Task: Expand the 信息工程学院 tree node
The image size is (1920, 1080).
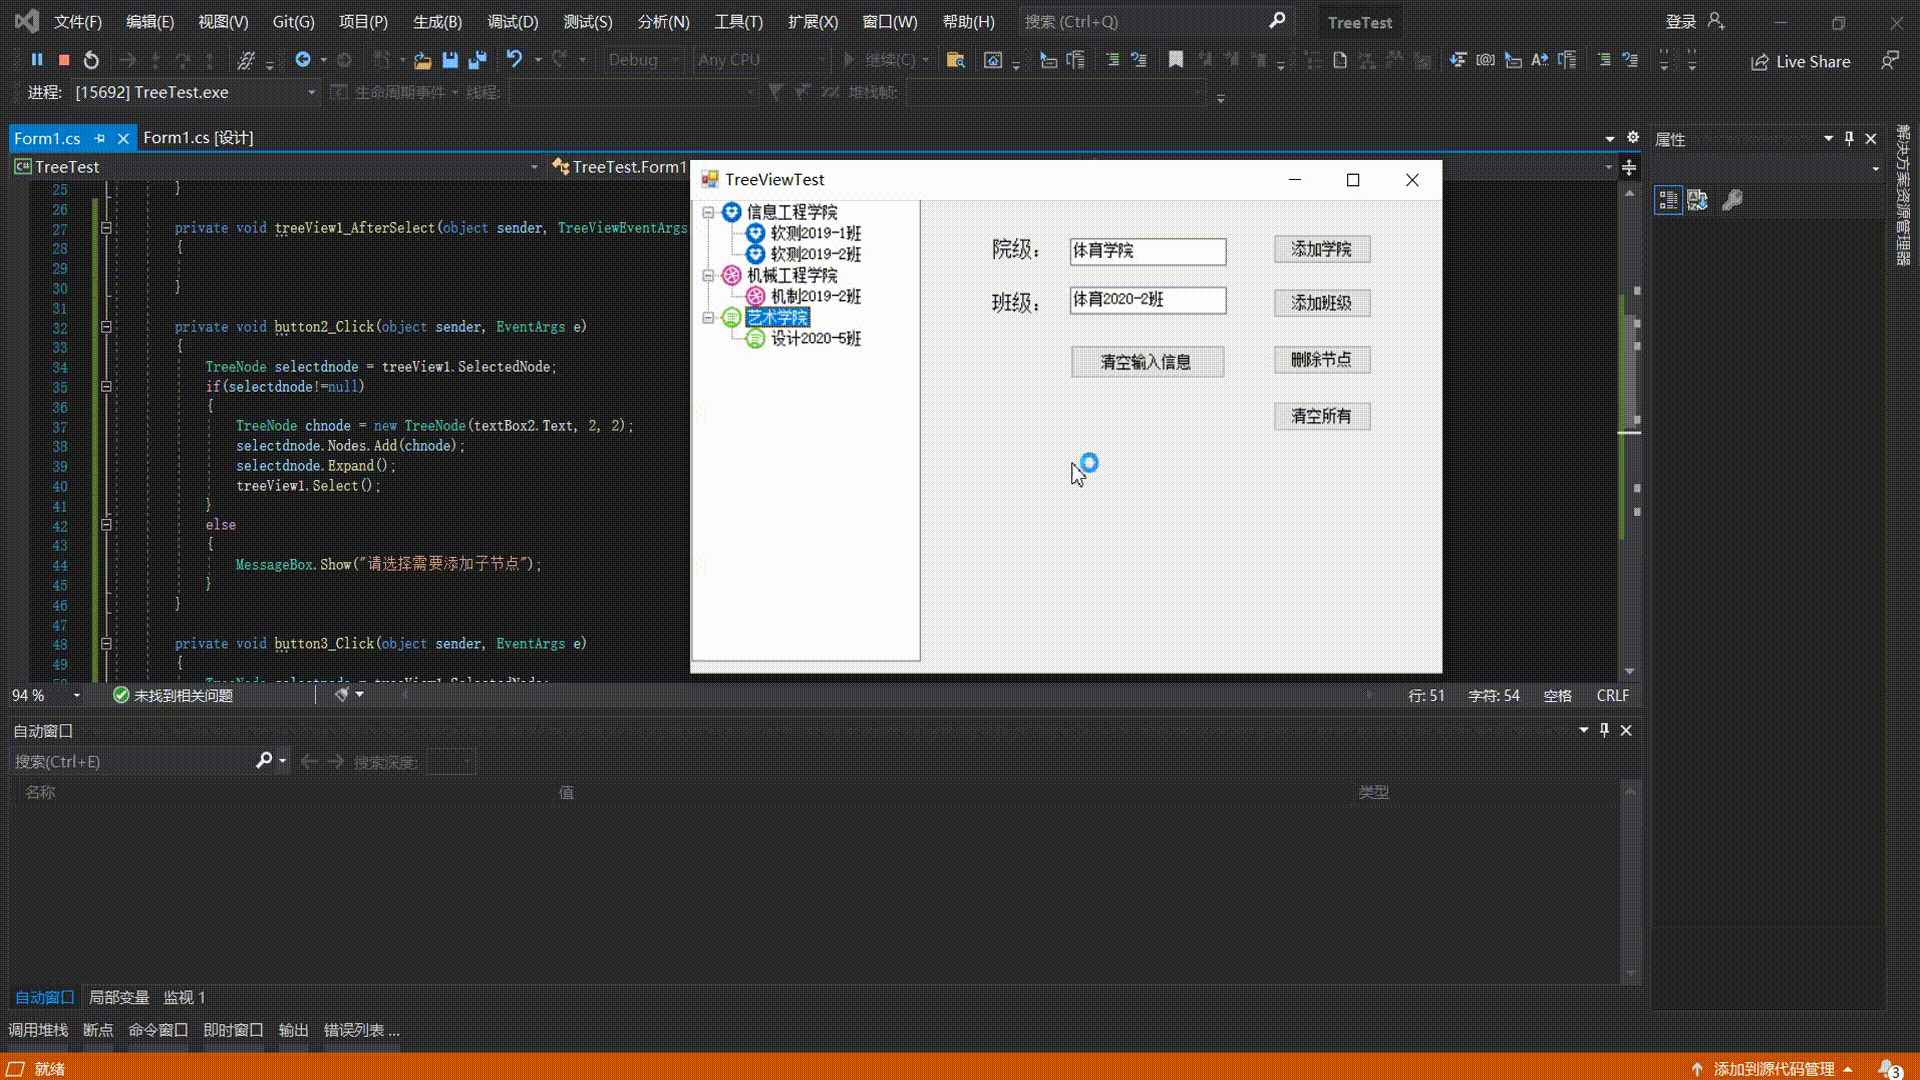Action: coord(708,211)
